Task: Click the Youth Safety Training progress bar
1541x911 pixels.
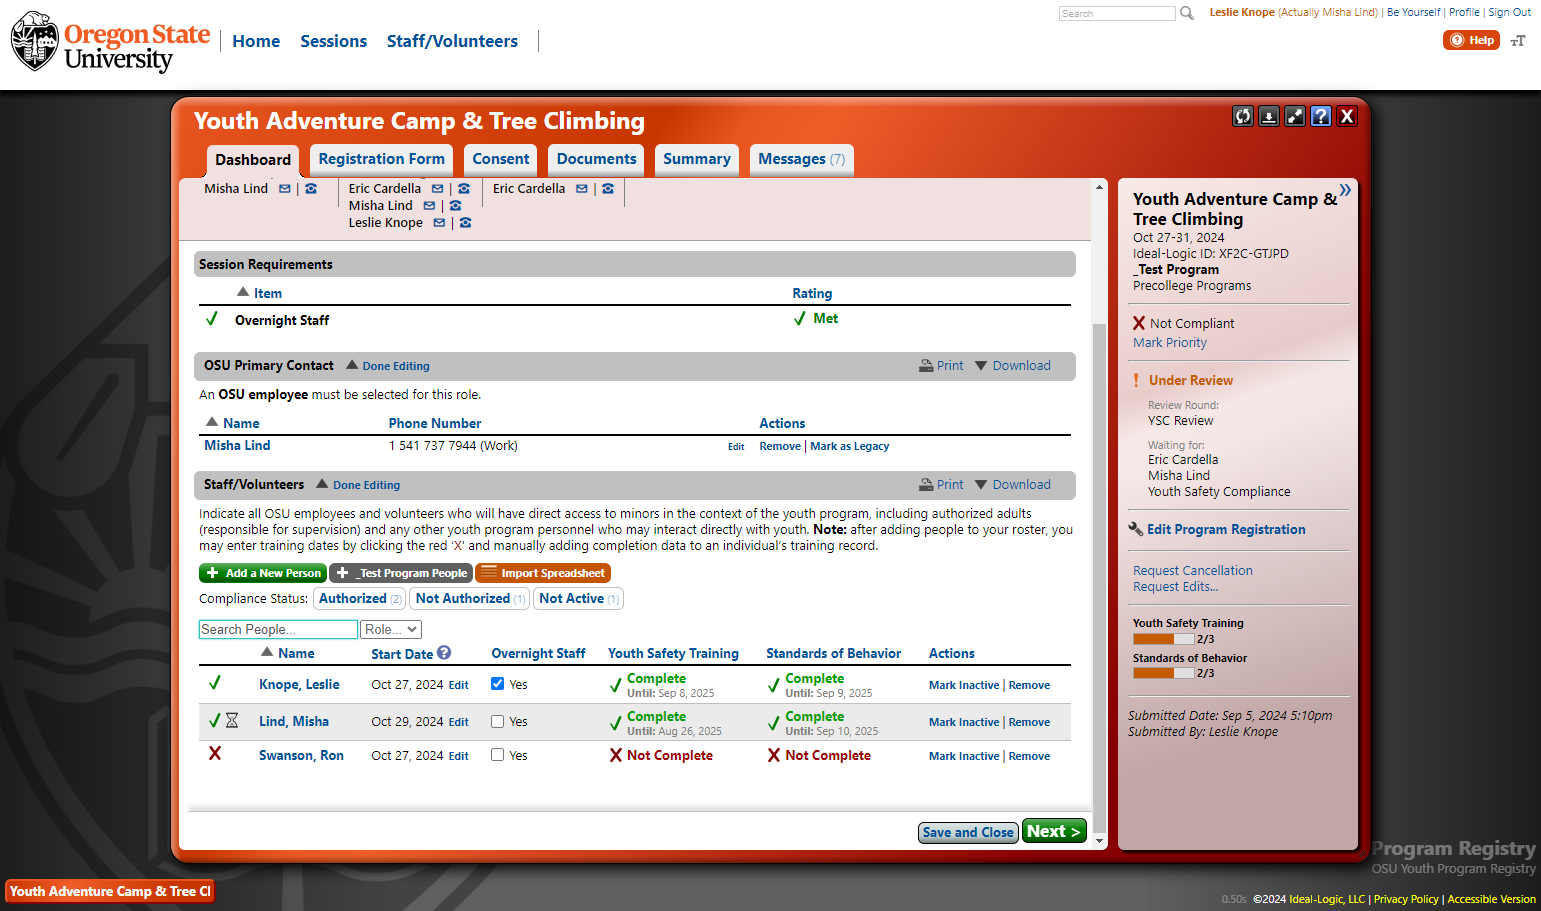Action: pyautogui.click(x=1164, y=639)
